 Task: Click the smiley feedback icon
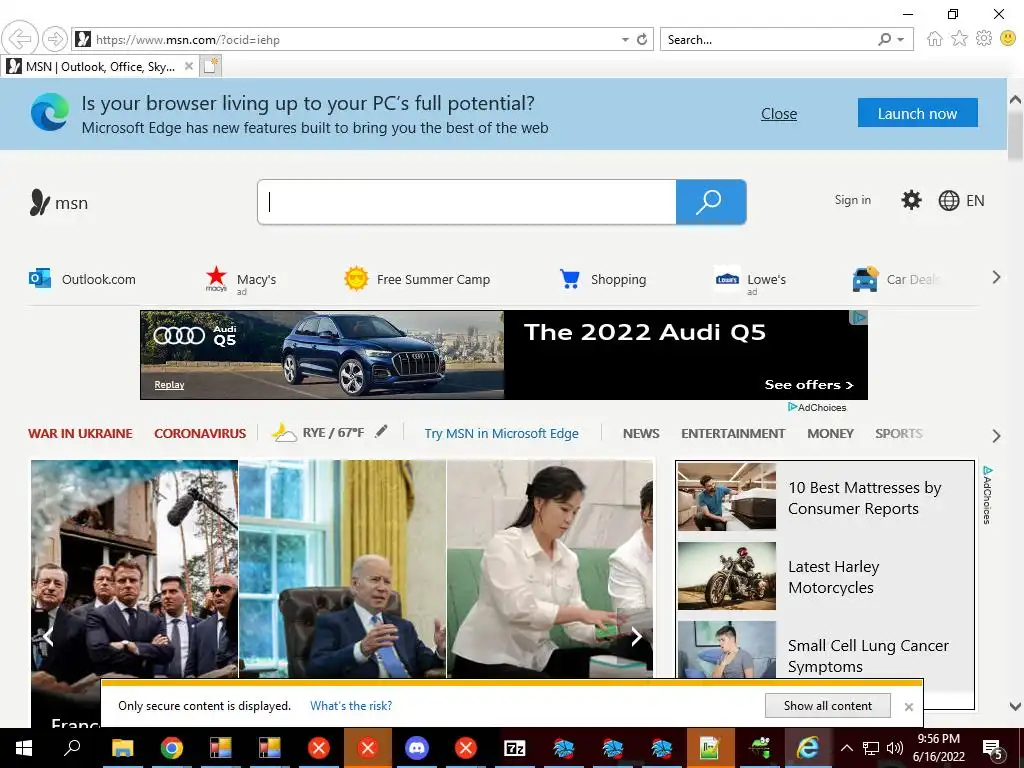coord(1008,39)
